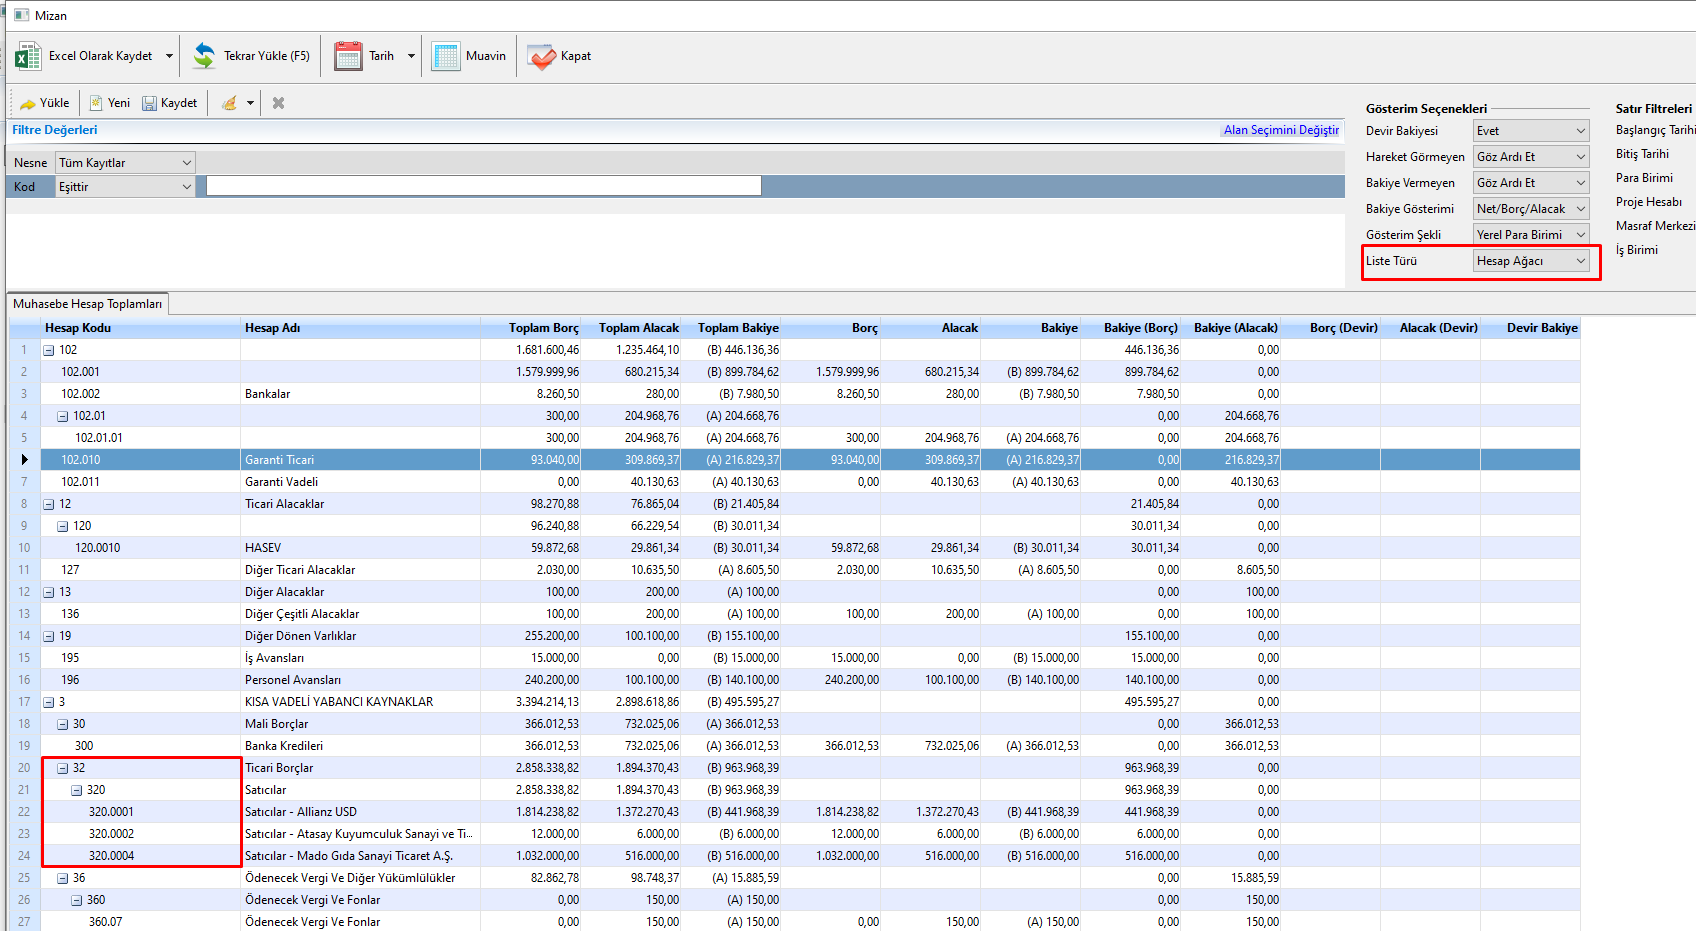
Task: Click the Yükle arrow icon
Action: pyautogui.click(x=28, y=103)
